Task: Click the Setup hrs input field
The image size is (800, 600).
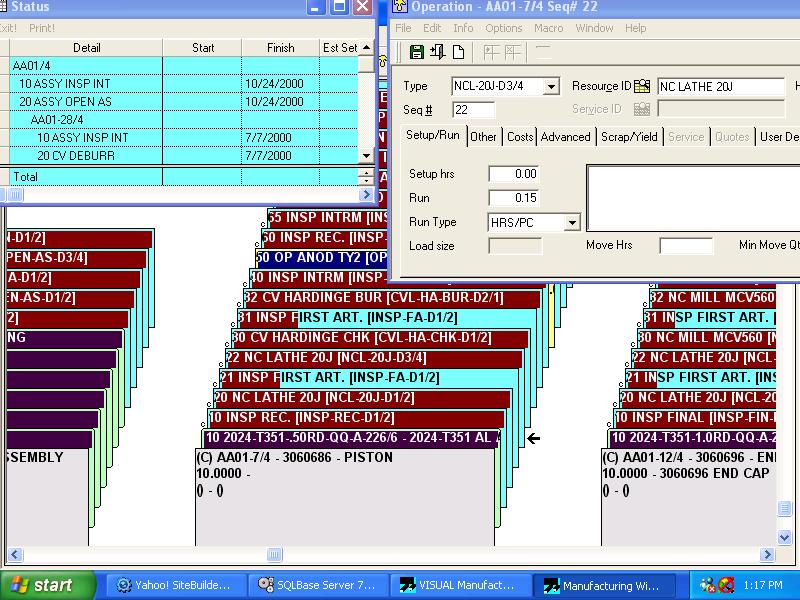Action: [x=513, y=174]
